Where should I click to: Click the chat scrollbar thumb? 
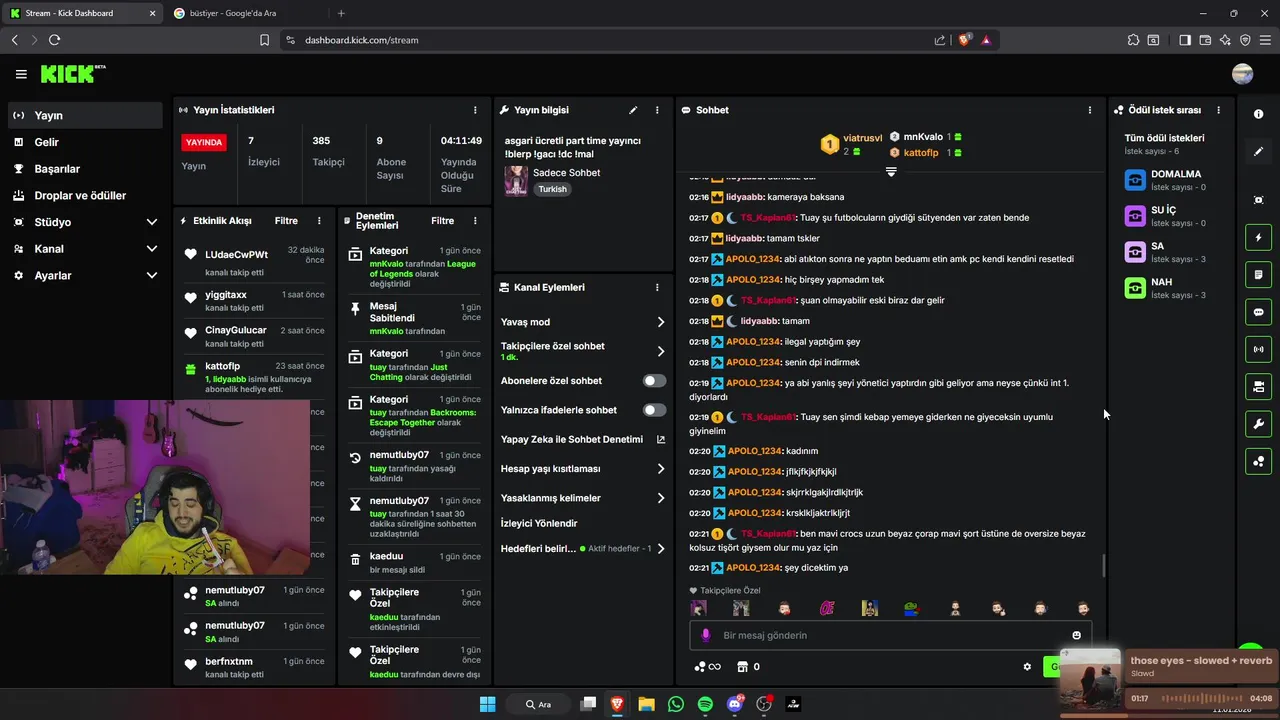(1104, 565)
